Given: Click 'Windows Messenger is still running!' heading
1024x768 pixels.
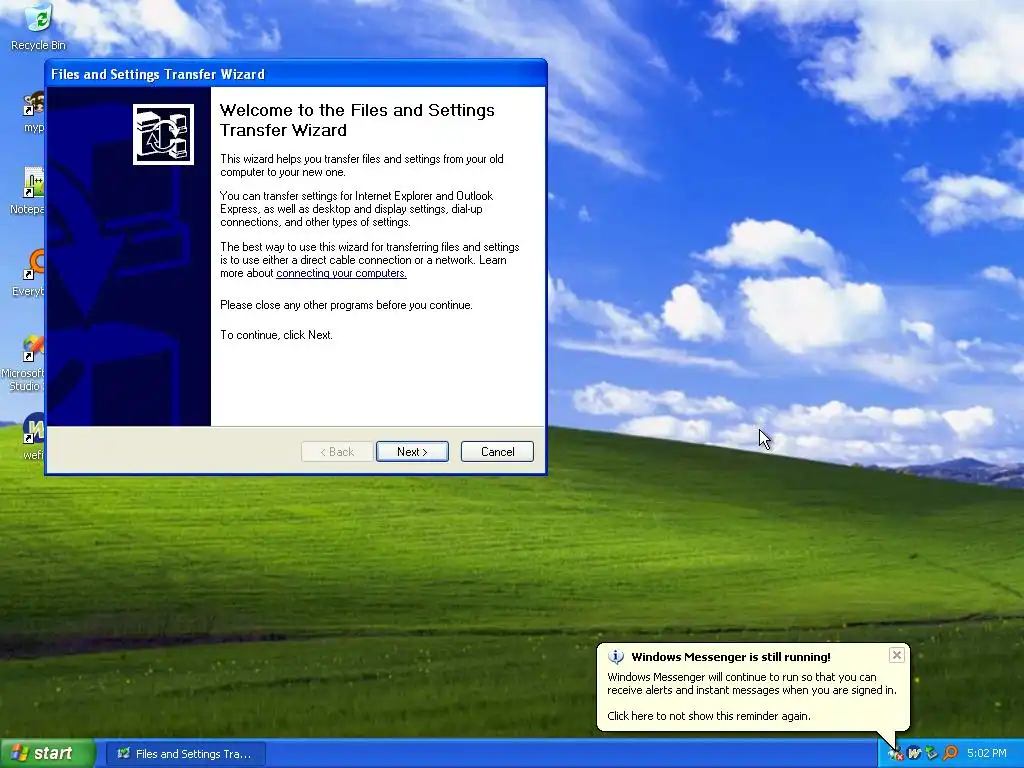Looking at the screenshot, I should pyautogui.click(x=731, y=657).
